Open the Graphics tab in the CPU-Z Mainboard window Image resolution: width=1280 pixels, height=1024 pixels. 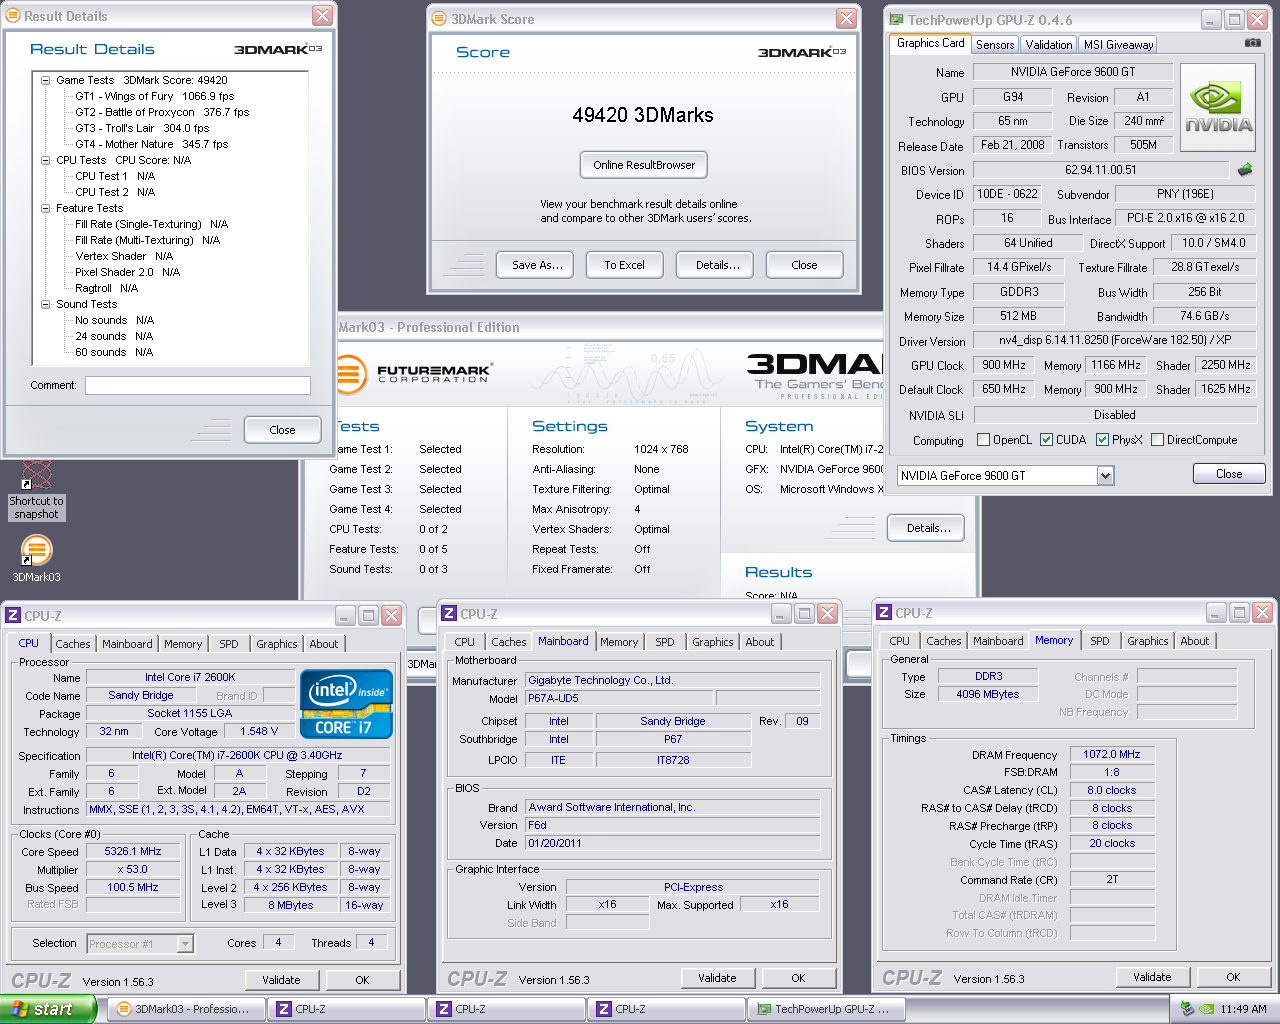click(x=713, y=642)
